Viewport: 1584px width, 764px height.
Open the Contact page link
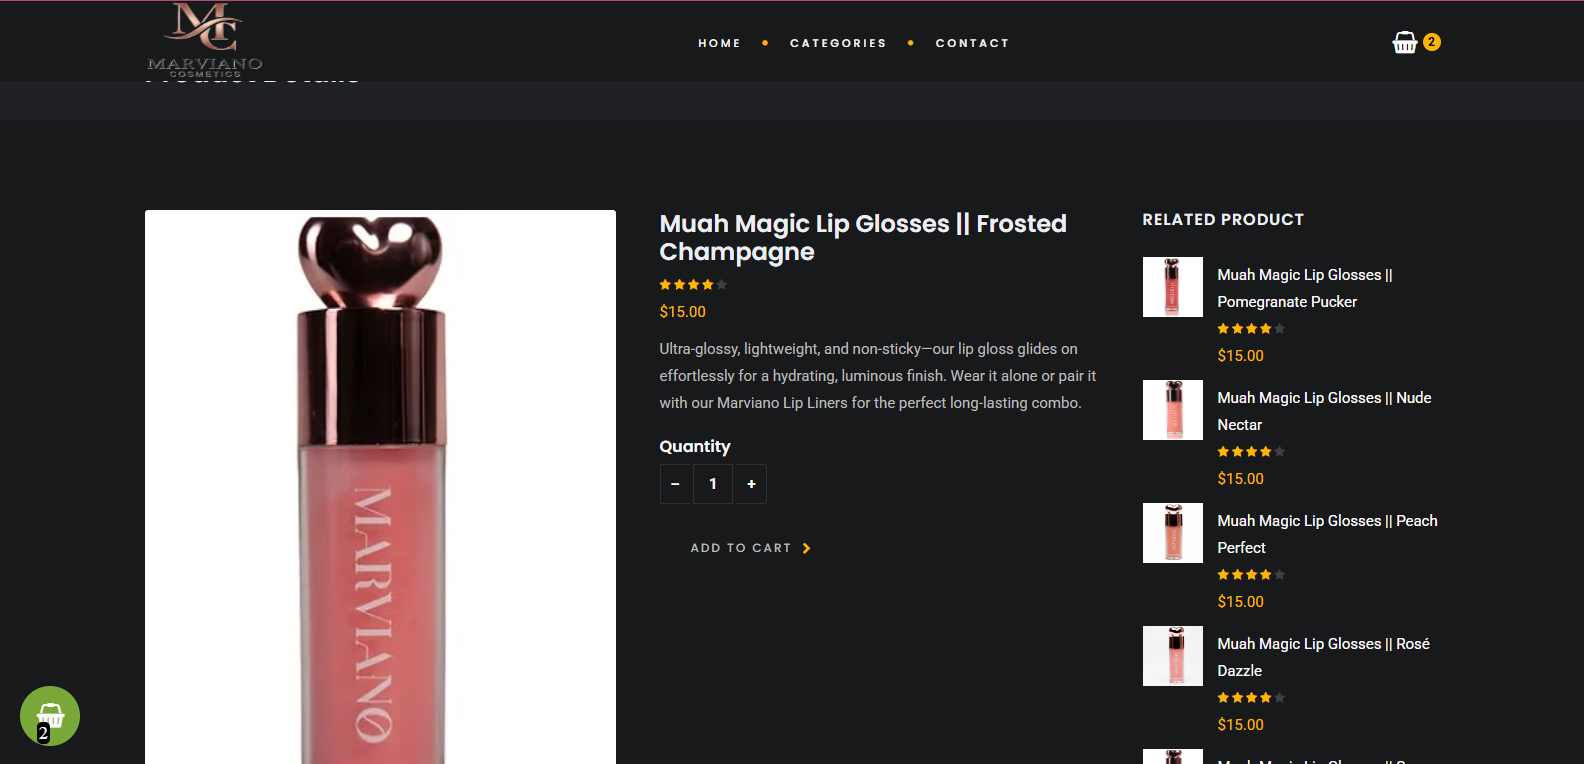click(x=972, y=43)
